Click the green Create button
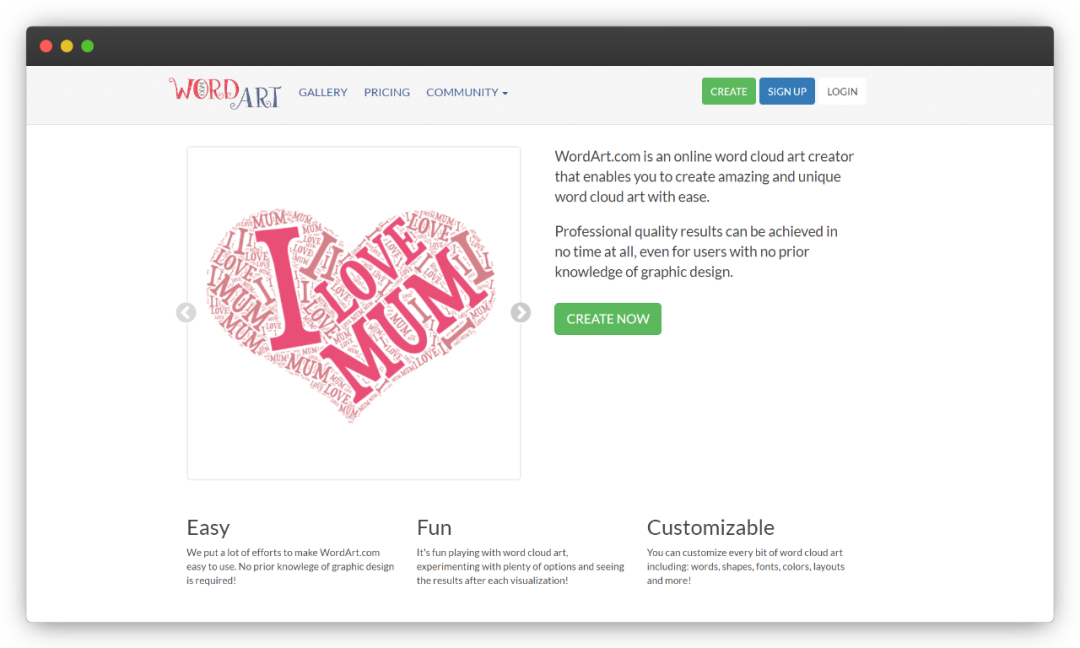 coord(728,92)
